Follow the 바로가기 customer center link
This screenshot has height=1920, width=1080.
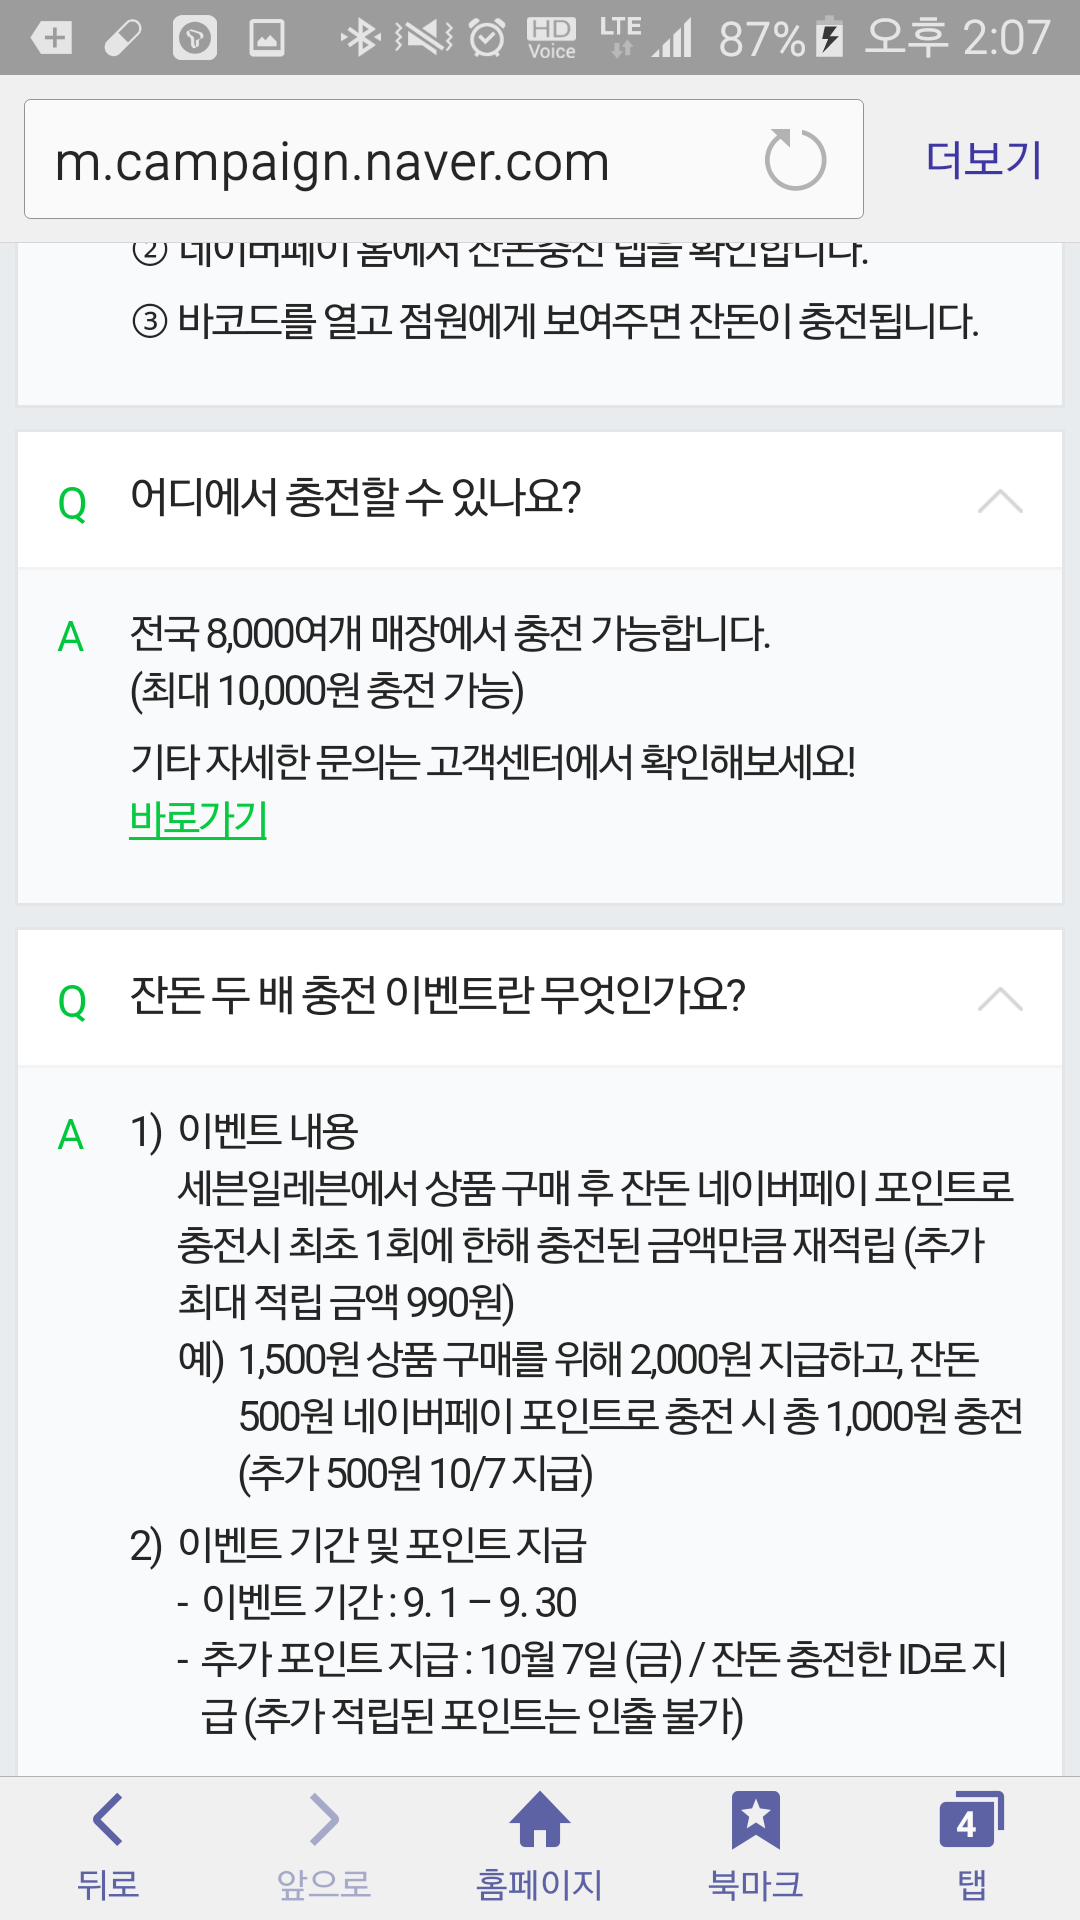[x=198, y=819]
